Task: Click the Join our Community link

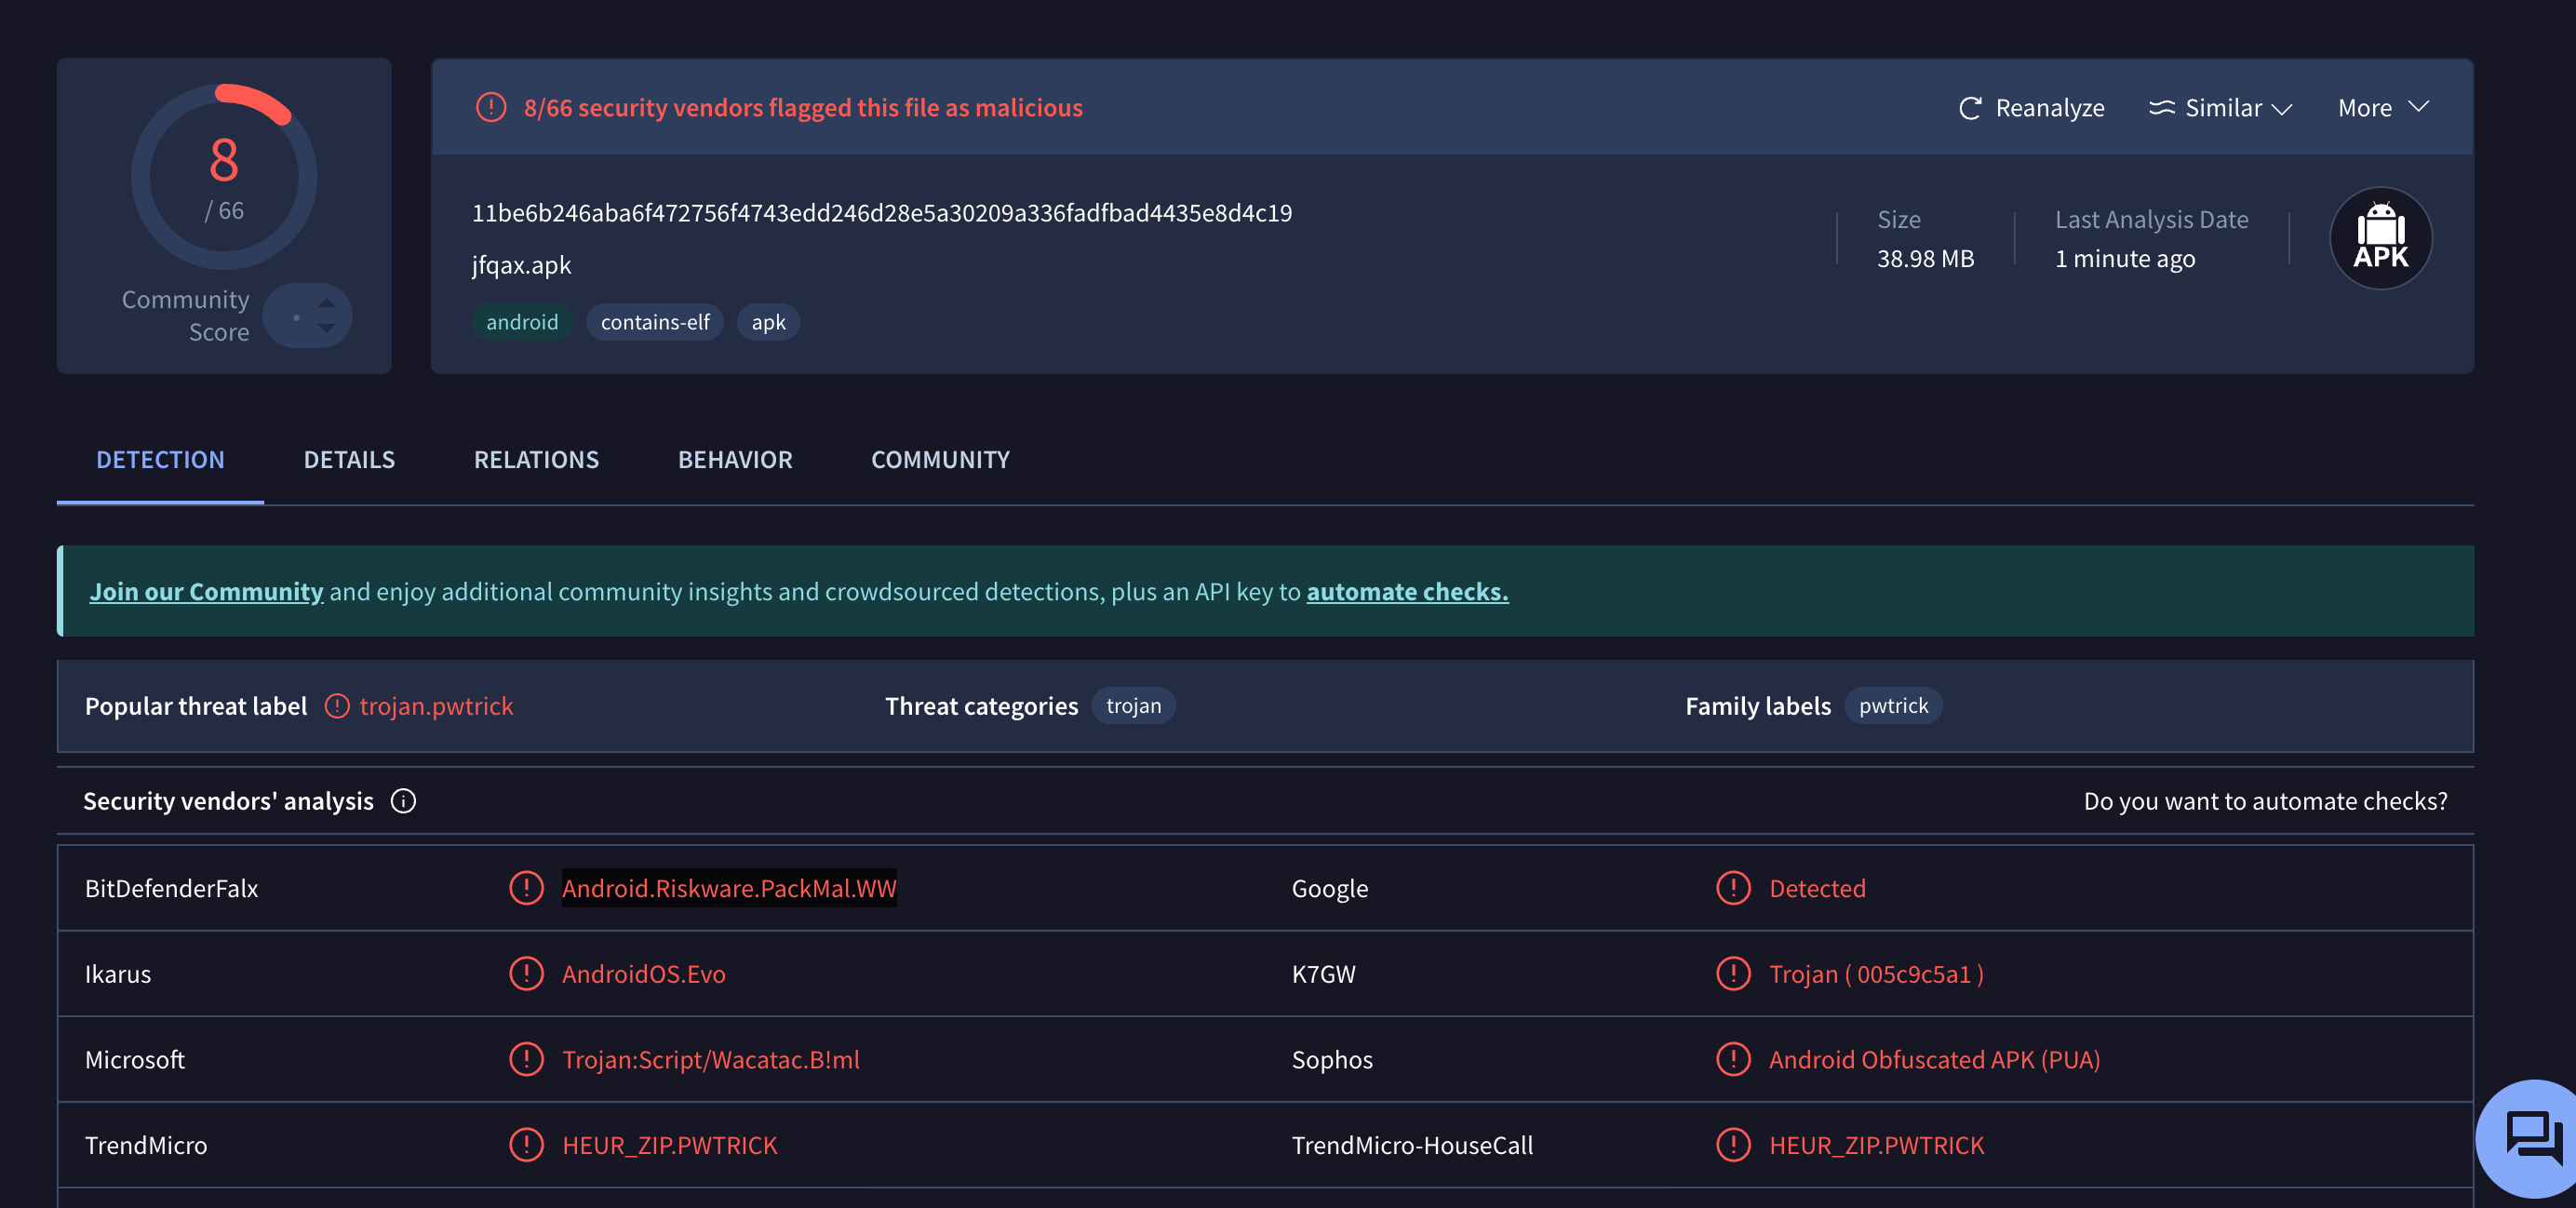Action: coord(206,591)
